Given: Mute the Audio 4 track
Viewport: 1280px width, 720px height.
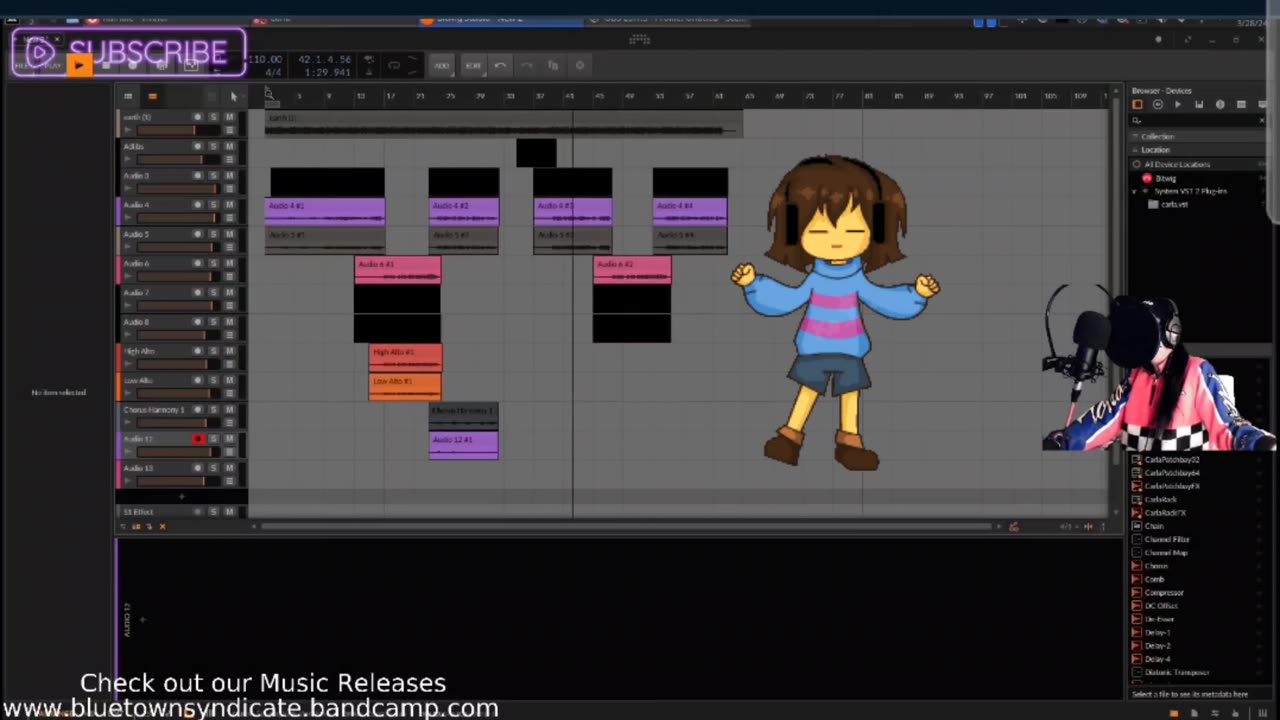Looking at the screenshot, I should pyautogui.click(x=229, y=205).
